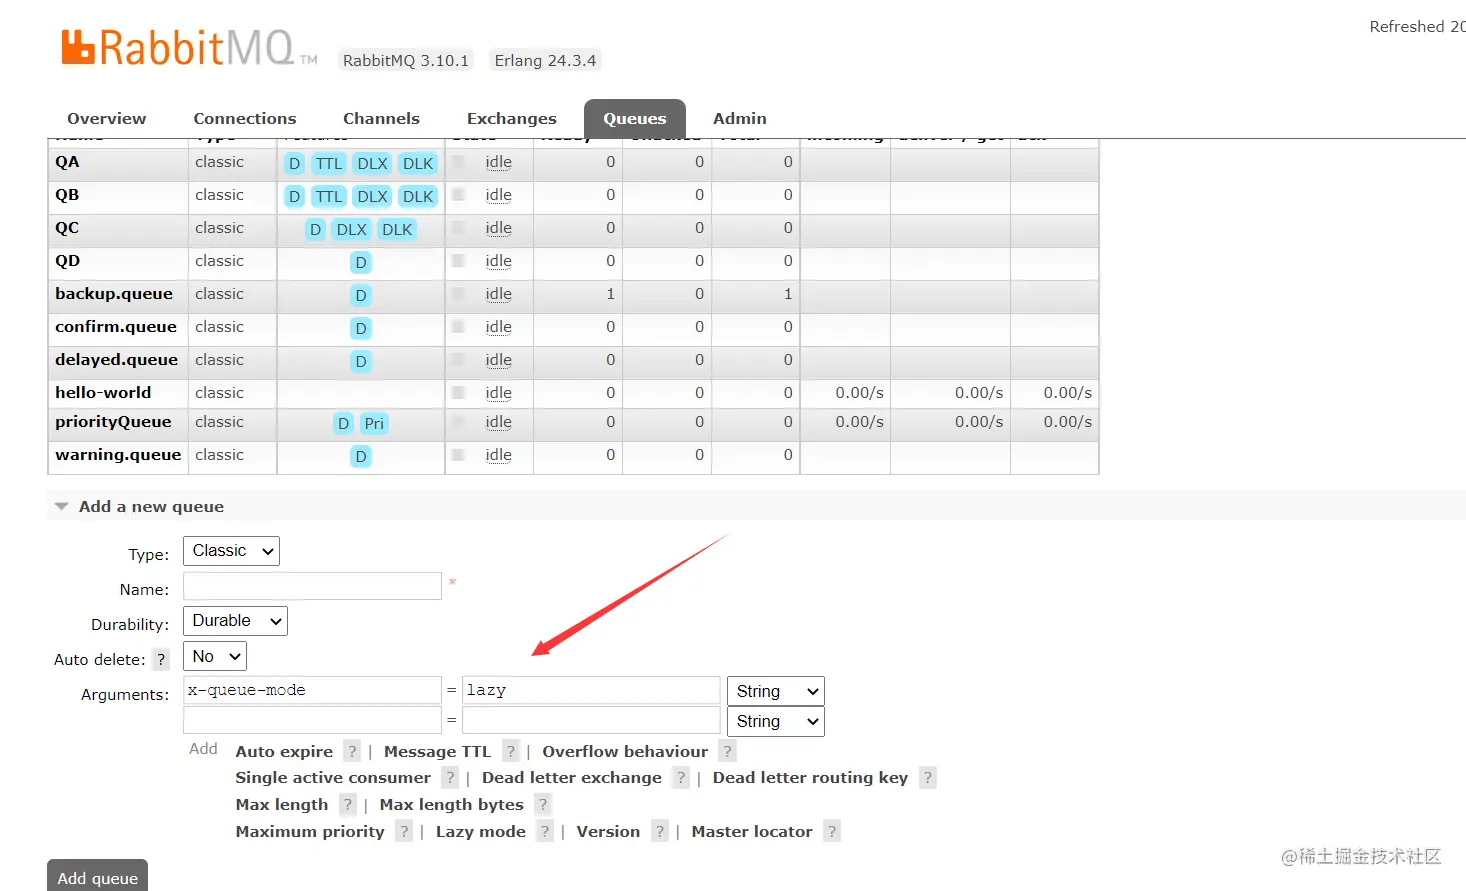1466x891 pixels.
Task: Click the lazy argument value field
Action: (591, 690)
